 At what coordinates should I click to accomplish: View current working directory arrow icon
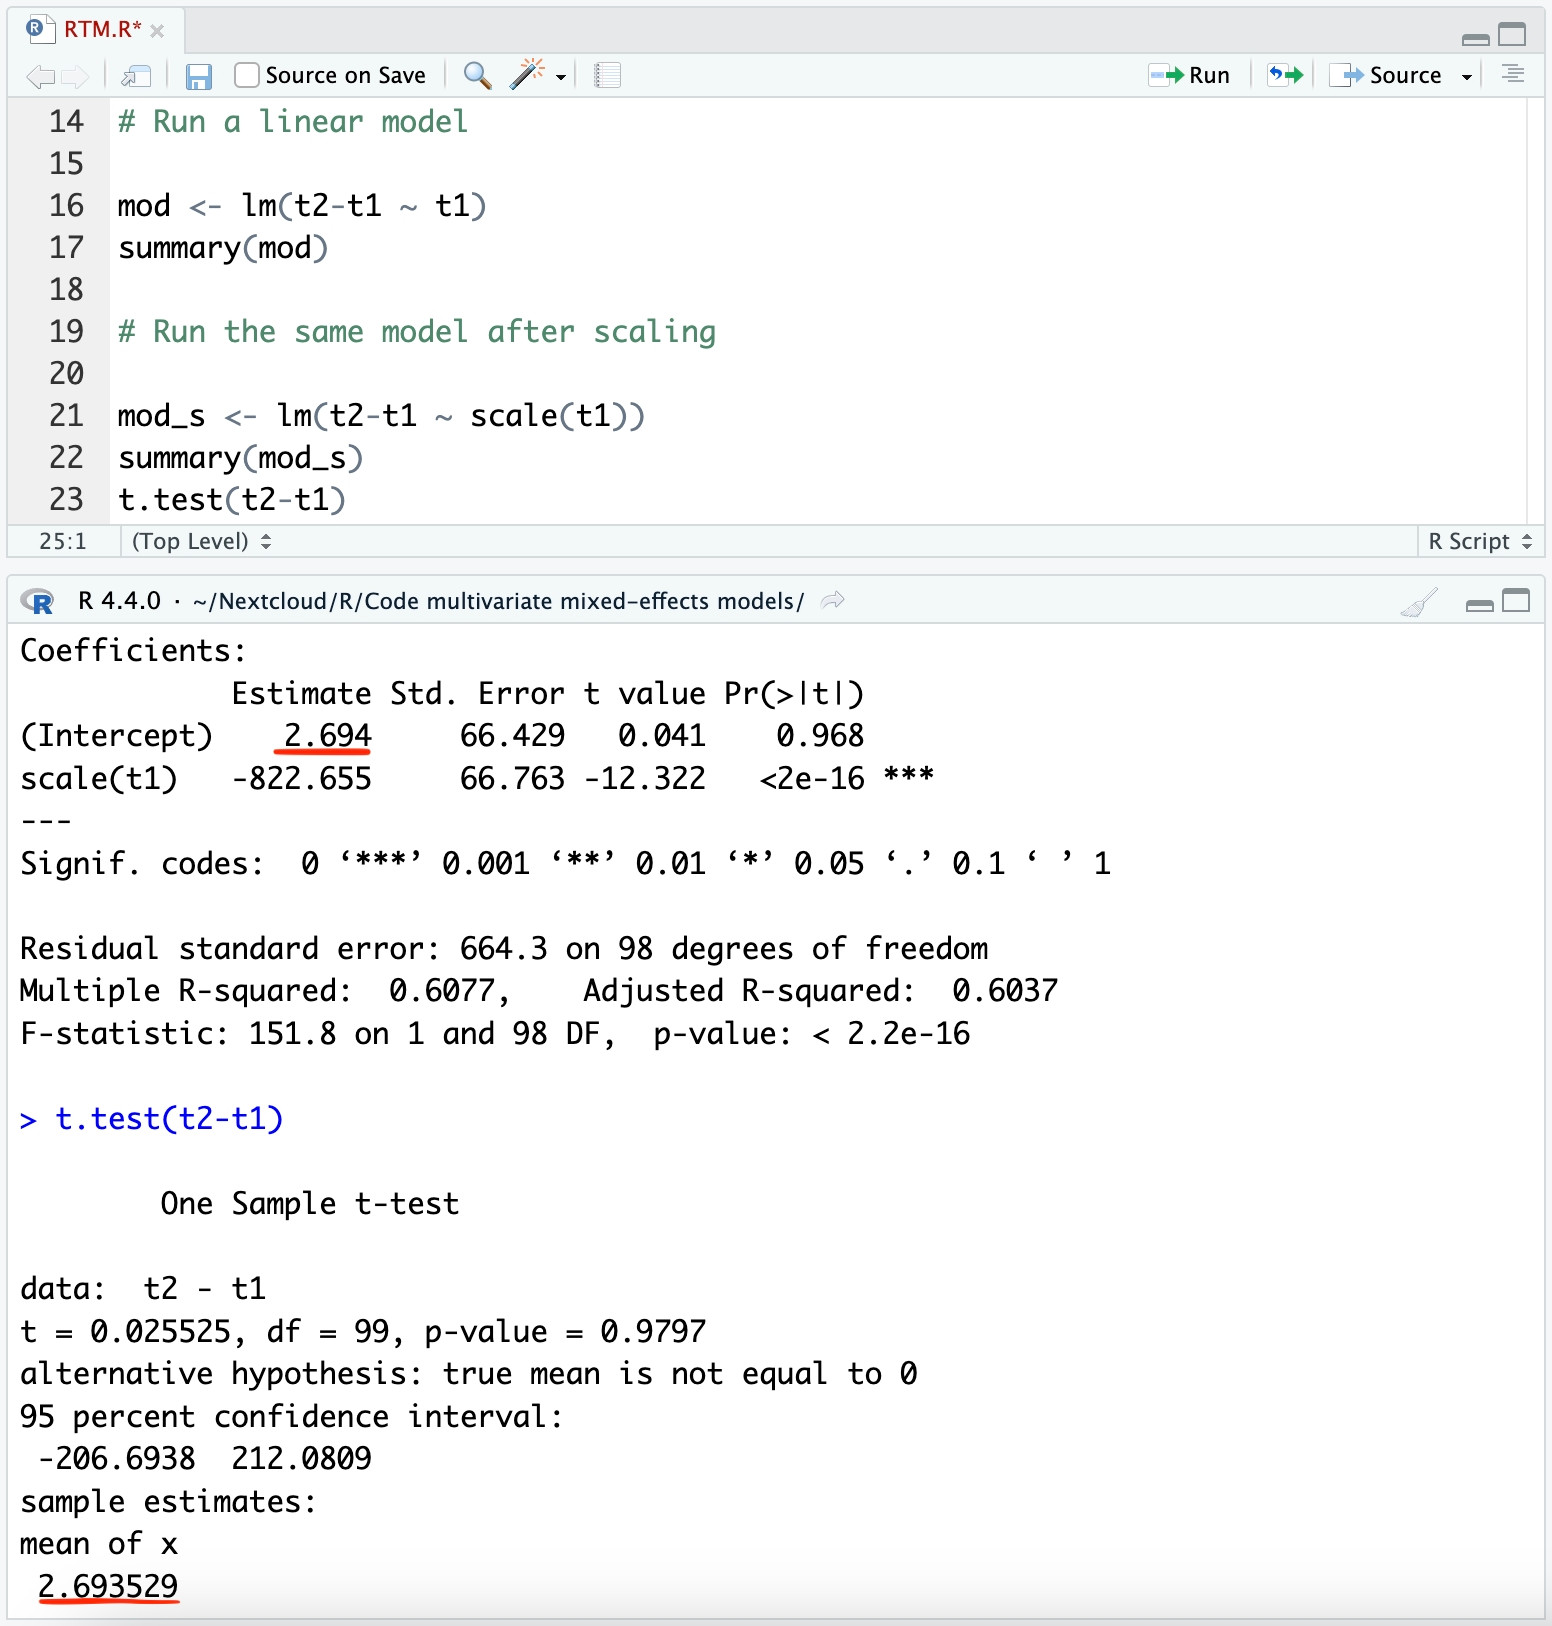coord(832,600)
